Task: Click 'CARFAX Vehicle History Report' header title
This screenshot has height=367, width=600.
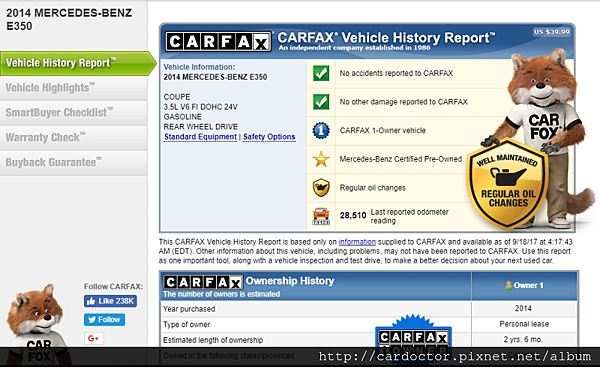Action: click(x=386, y=38)
